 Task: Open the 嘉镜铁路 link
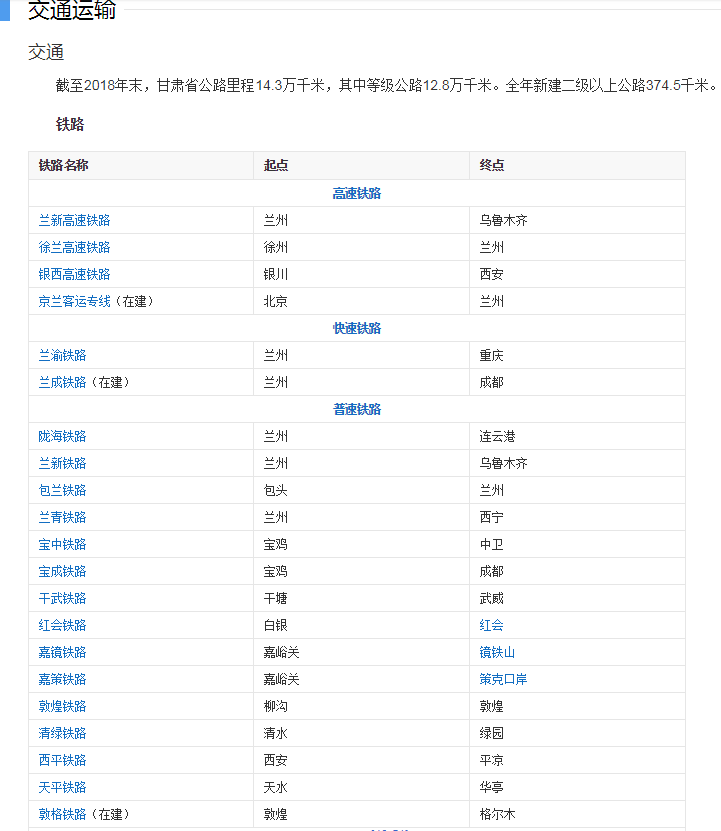click(62, 653)
